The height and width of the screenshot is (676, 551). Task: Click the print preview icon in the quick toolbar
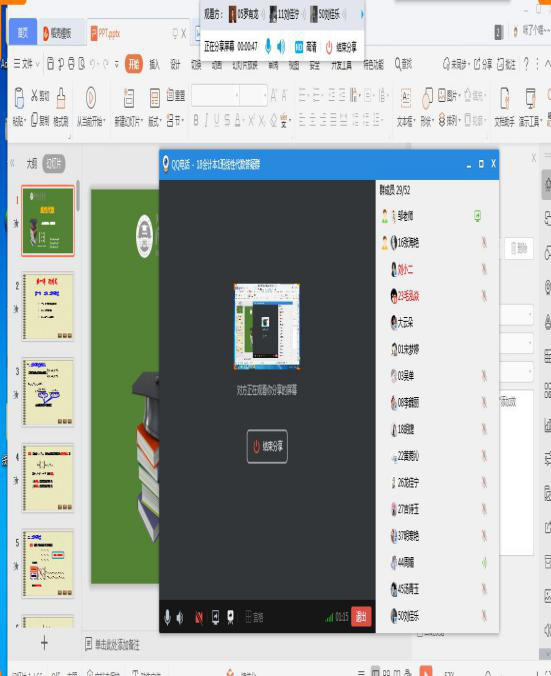pos(81,64)
